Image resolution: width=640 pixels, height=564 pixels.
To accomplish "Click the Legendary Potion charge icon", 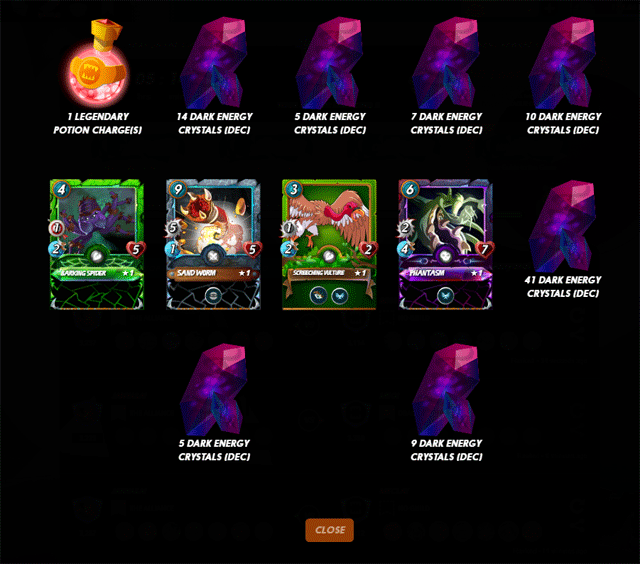I will point(97,62).
